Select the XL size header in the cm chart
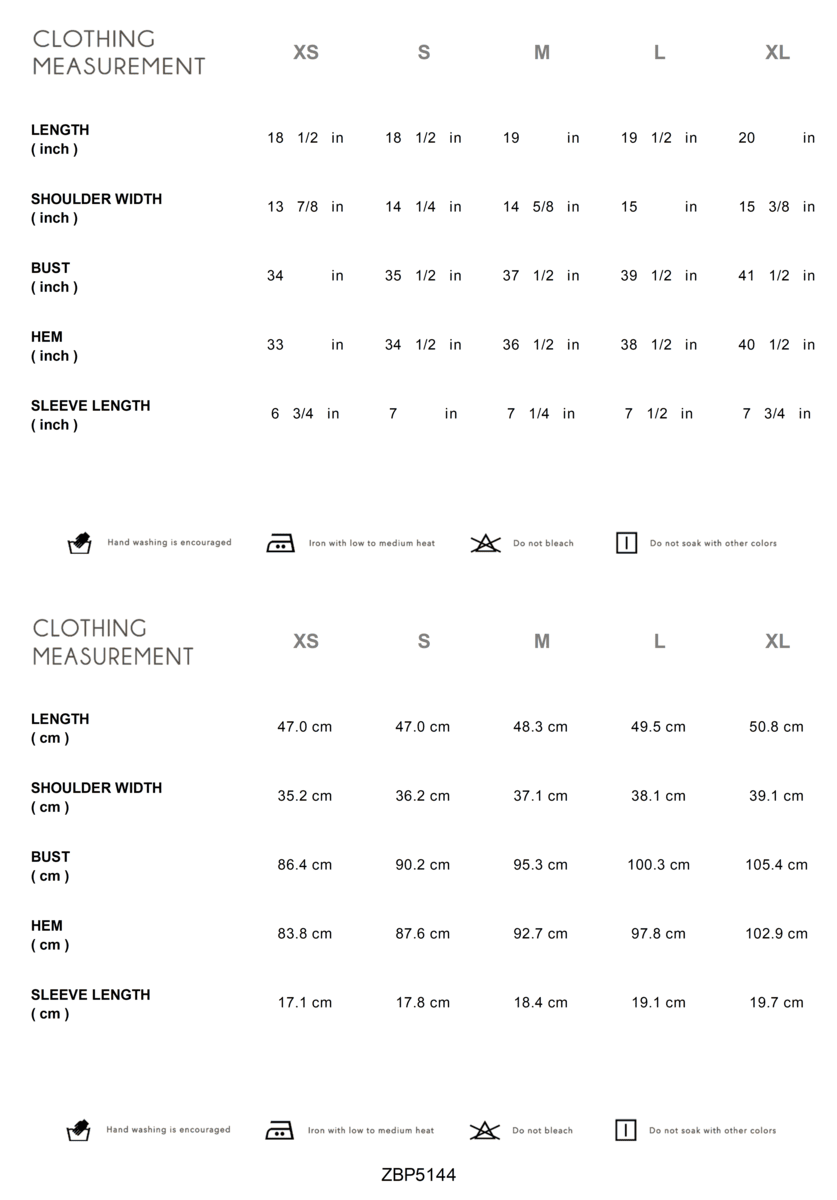This screenshot has width=837, height=1200. [777, 642]
